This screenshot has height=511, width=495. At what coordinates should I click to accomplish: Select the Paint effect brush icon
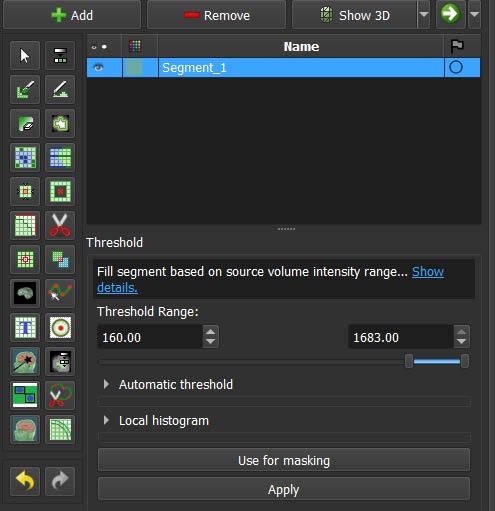(x=25, y=90)
